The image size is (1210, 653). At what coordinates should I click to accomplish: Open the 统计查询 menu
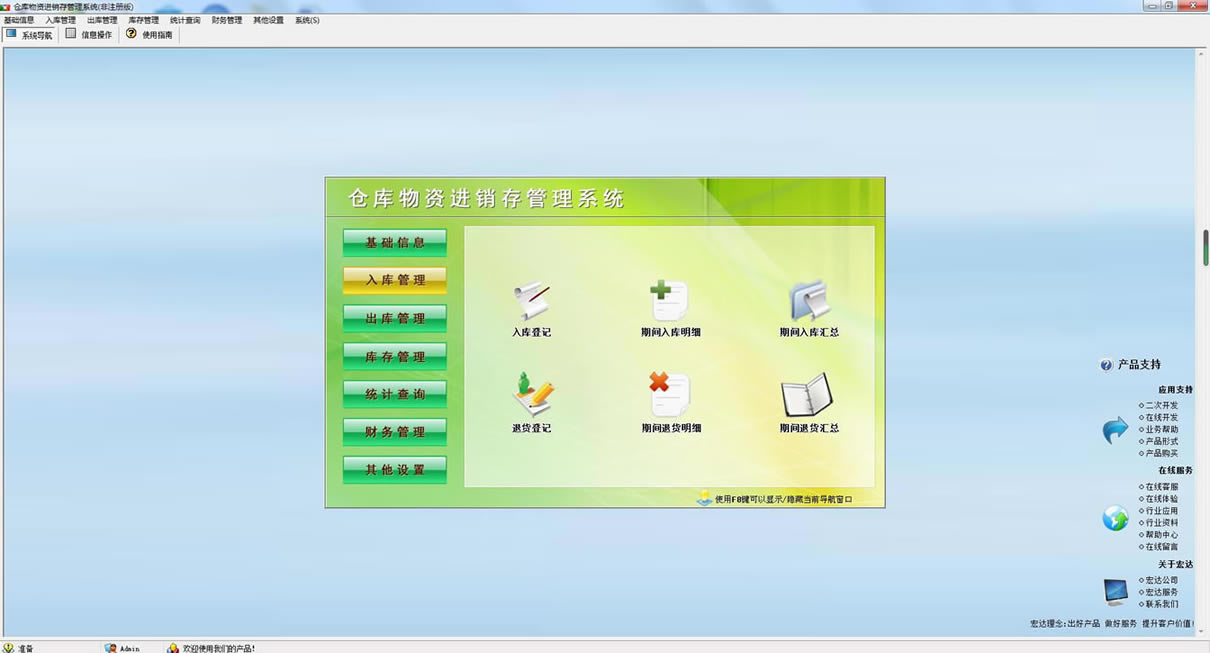click(185, 20)
